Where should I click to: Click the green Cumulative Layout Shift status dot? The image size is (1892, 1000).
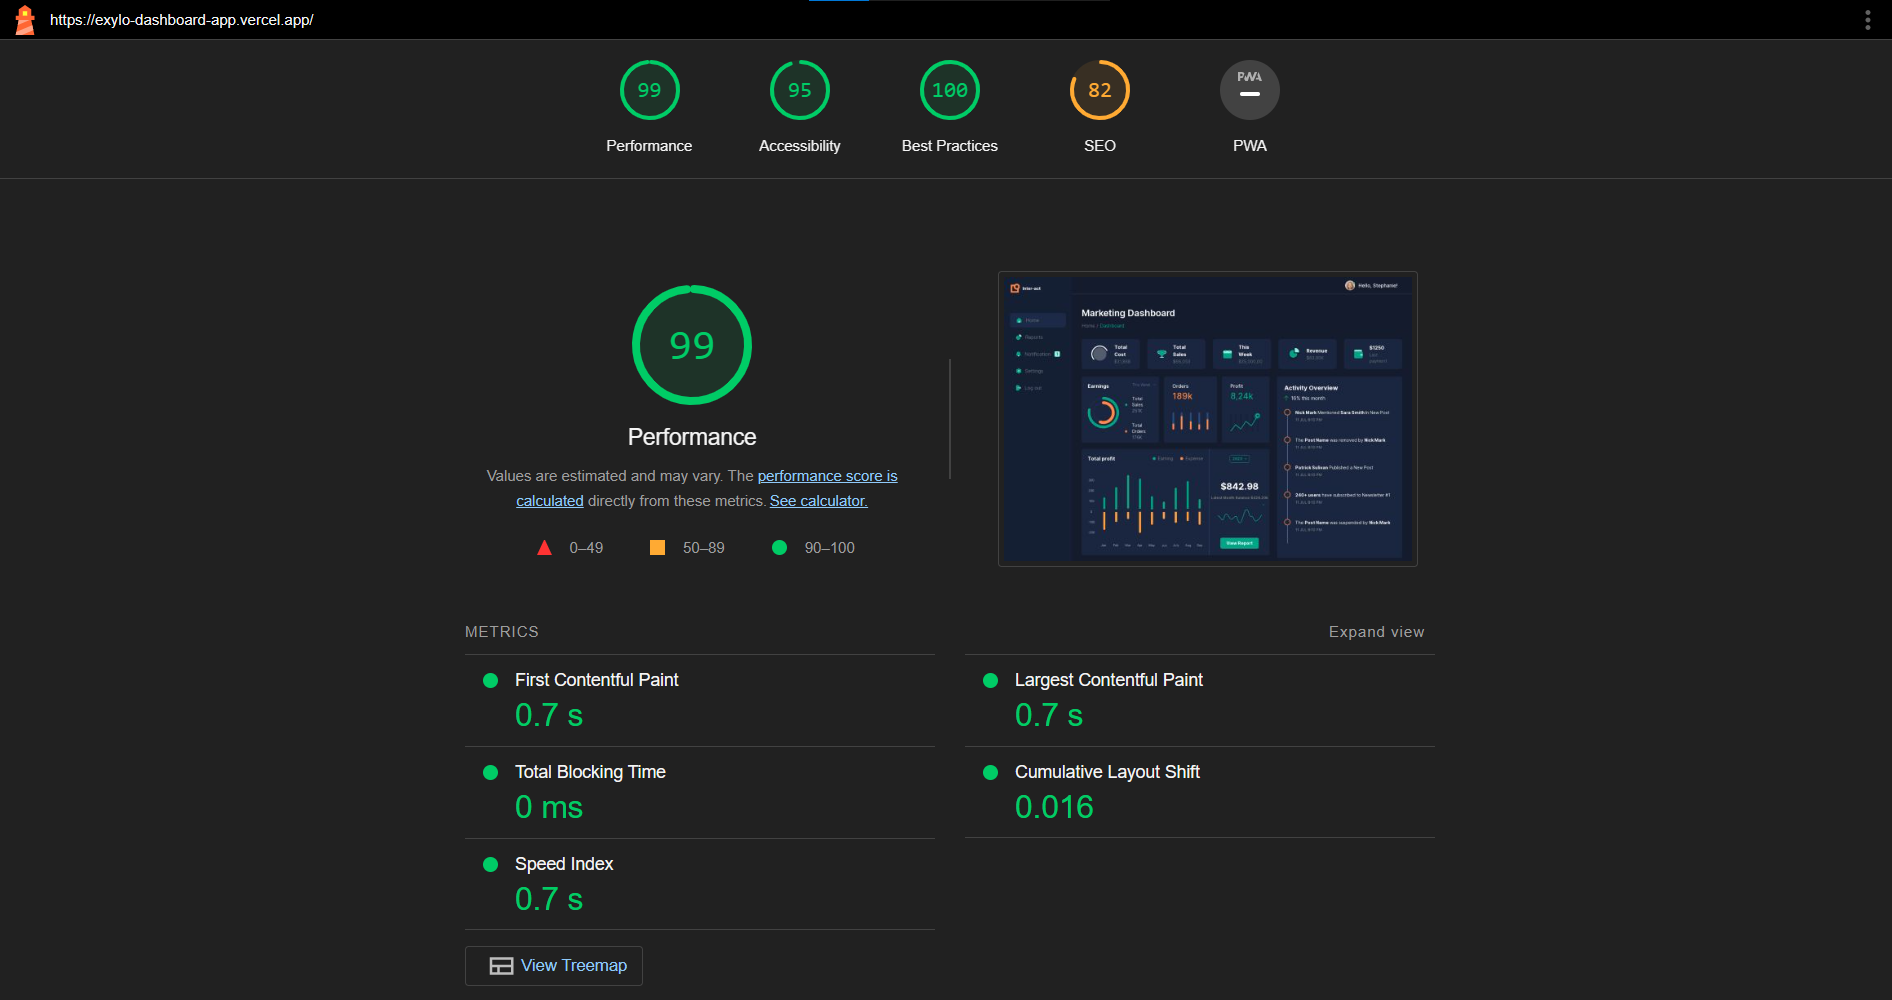point(990,772)
